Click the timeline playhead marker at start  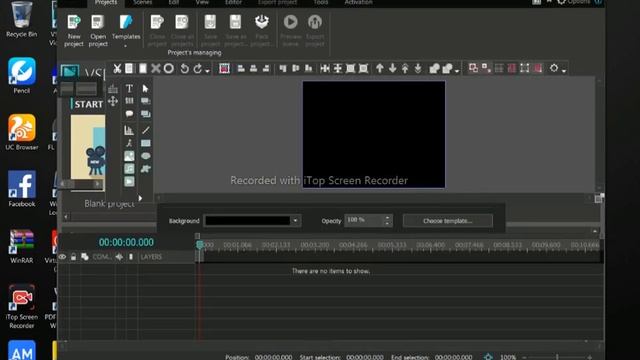200,244
